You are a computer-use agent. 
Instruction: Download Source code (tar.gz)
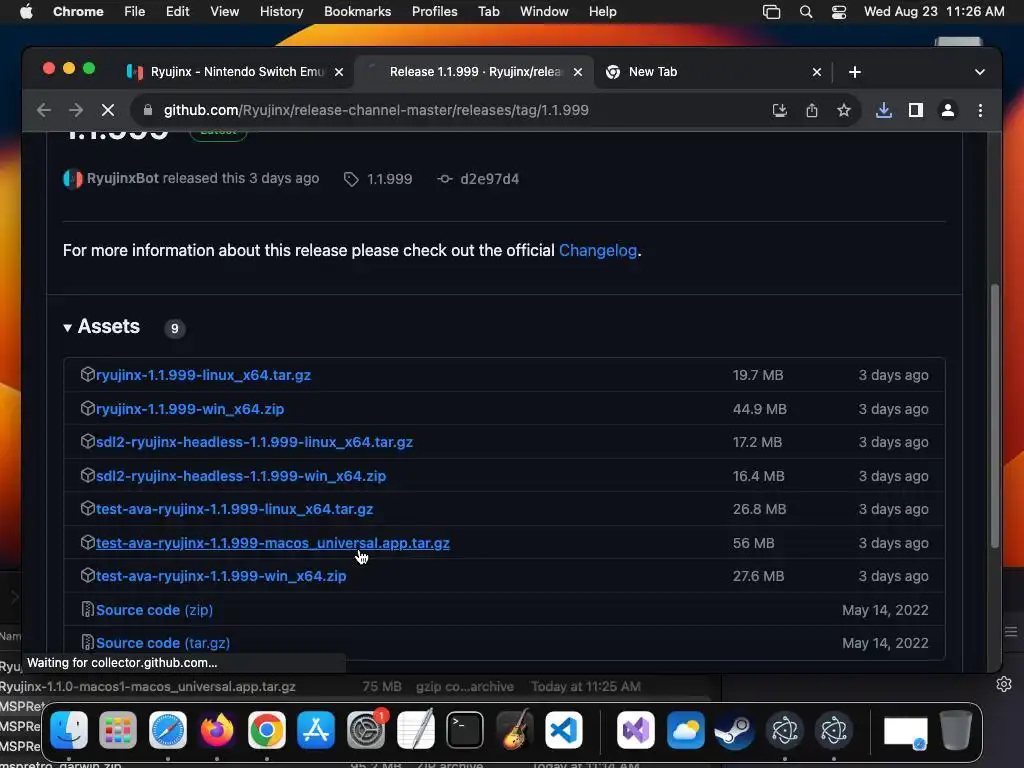pyautogui.click(x=163, y=643)
